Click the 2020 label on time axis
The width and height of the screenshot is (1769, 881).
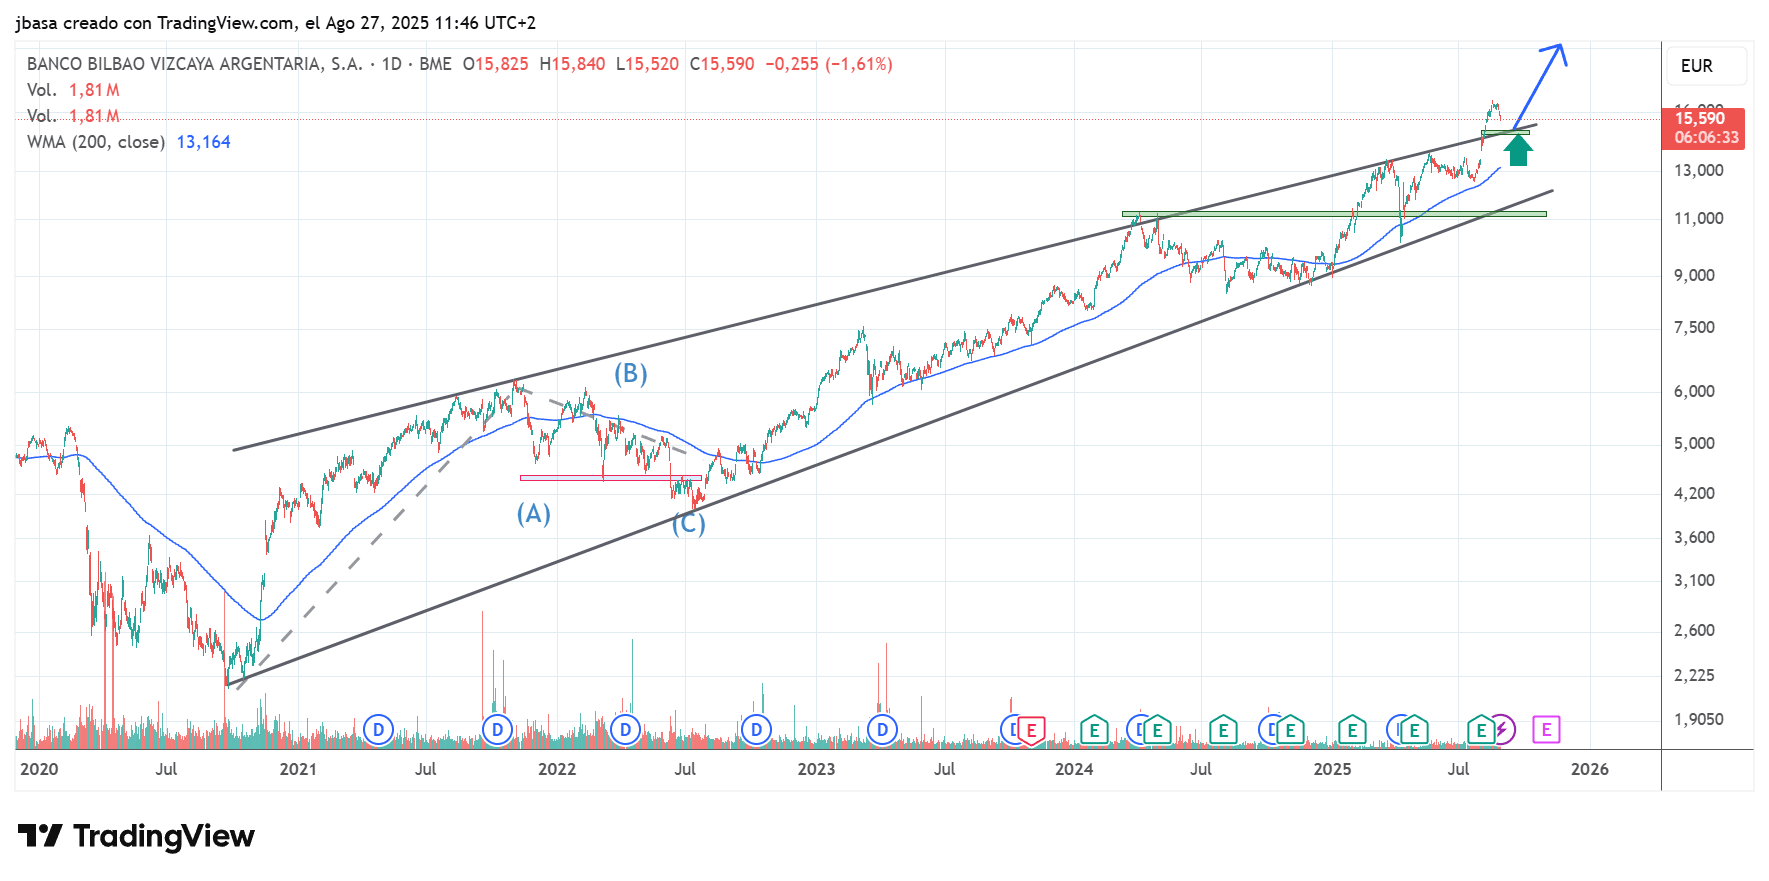coord(39,769)
